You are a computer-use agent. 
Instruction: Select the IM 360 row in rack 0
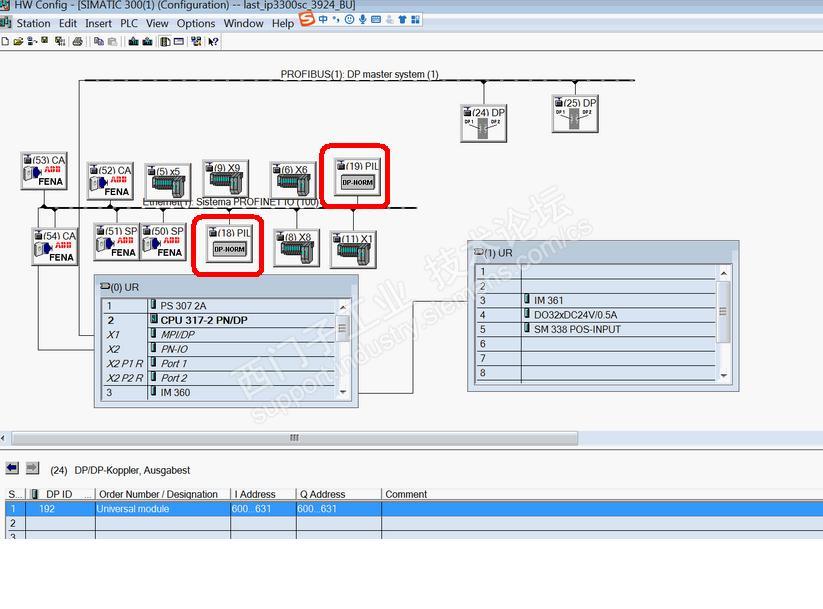click(x=219, y=392)
